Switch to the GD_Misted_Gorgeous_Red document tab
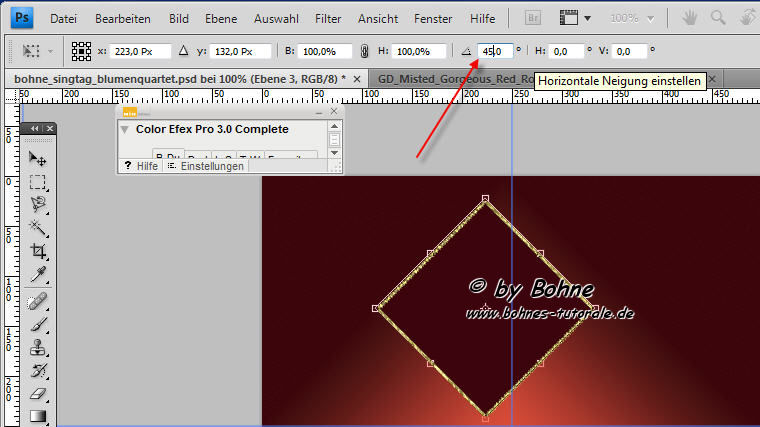This screenshot has width=760, height=427. pyautogui.click(x=450, y=78)
